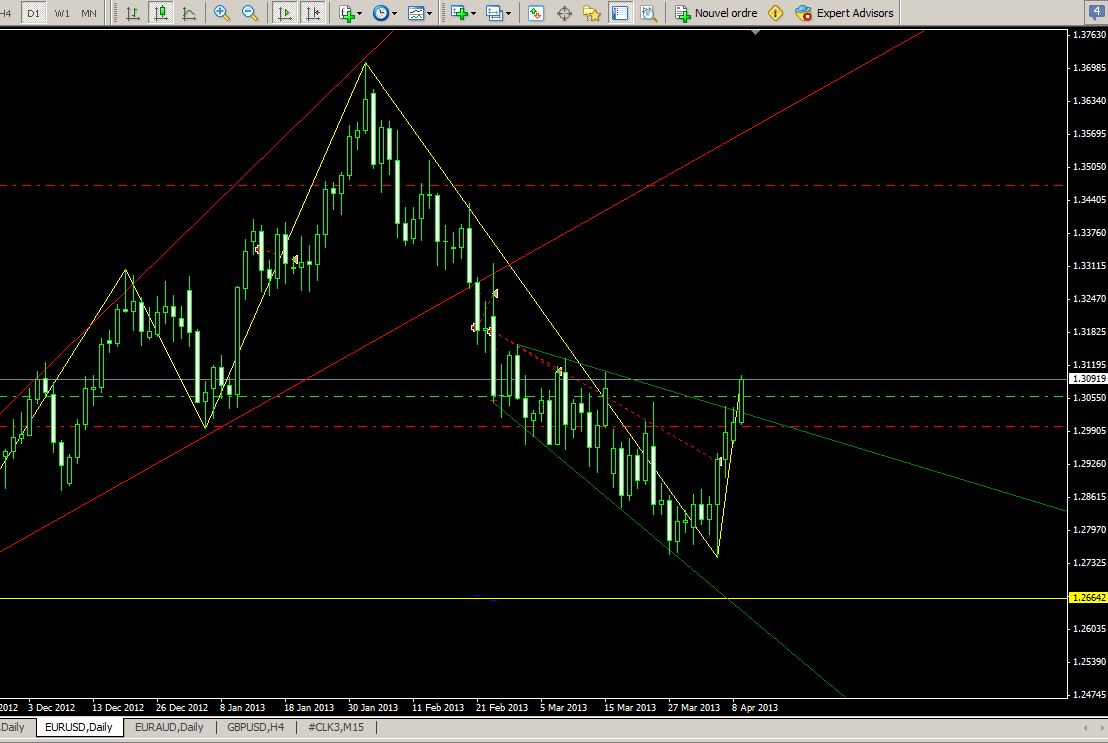Toggle Expert Advisors button
The height and width of the screenshot is (743, 1108).
844,13
